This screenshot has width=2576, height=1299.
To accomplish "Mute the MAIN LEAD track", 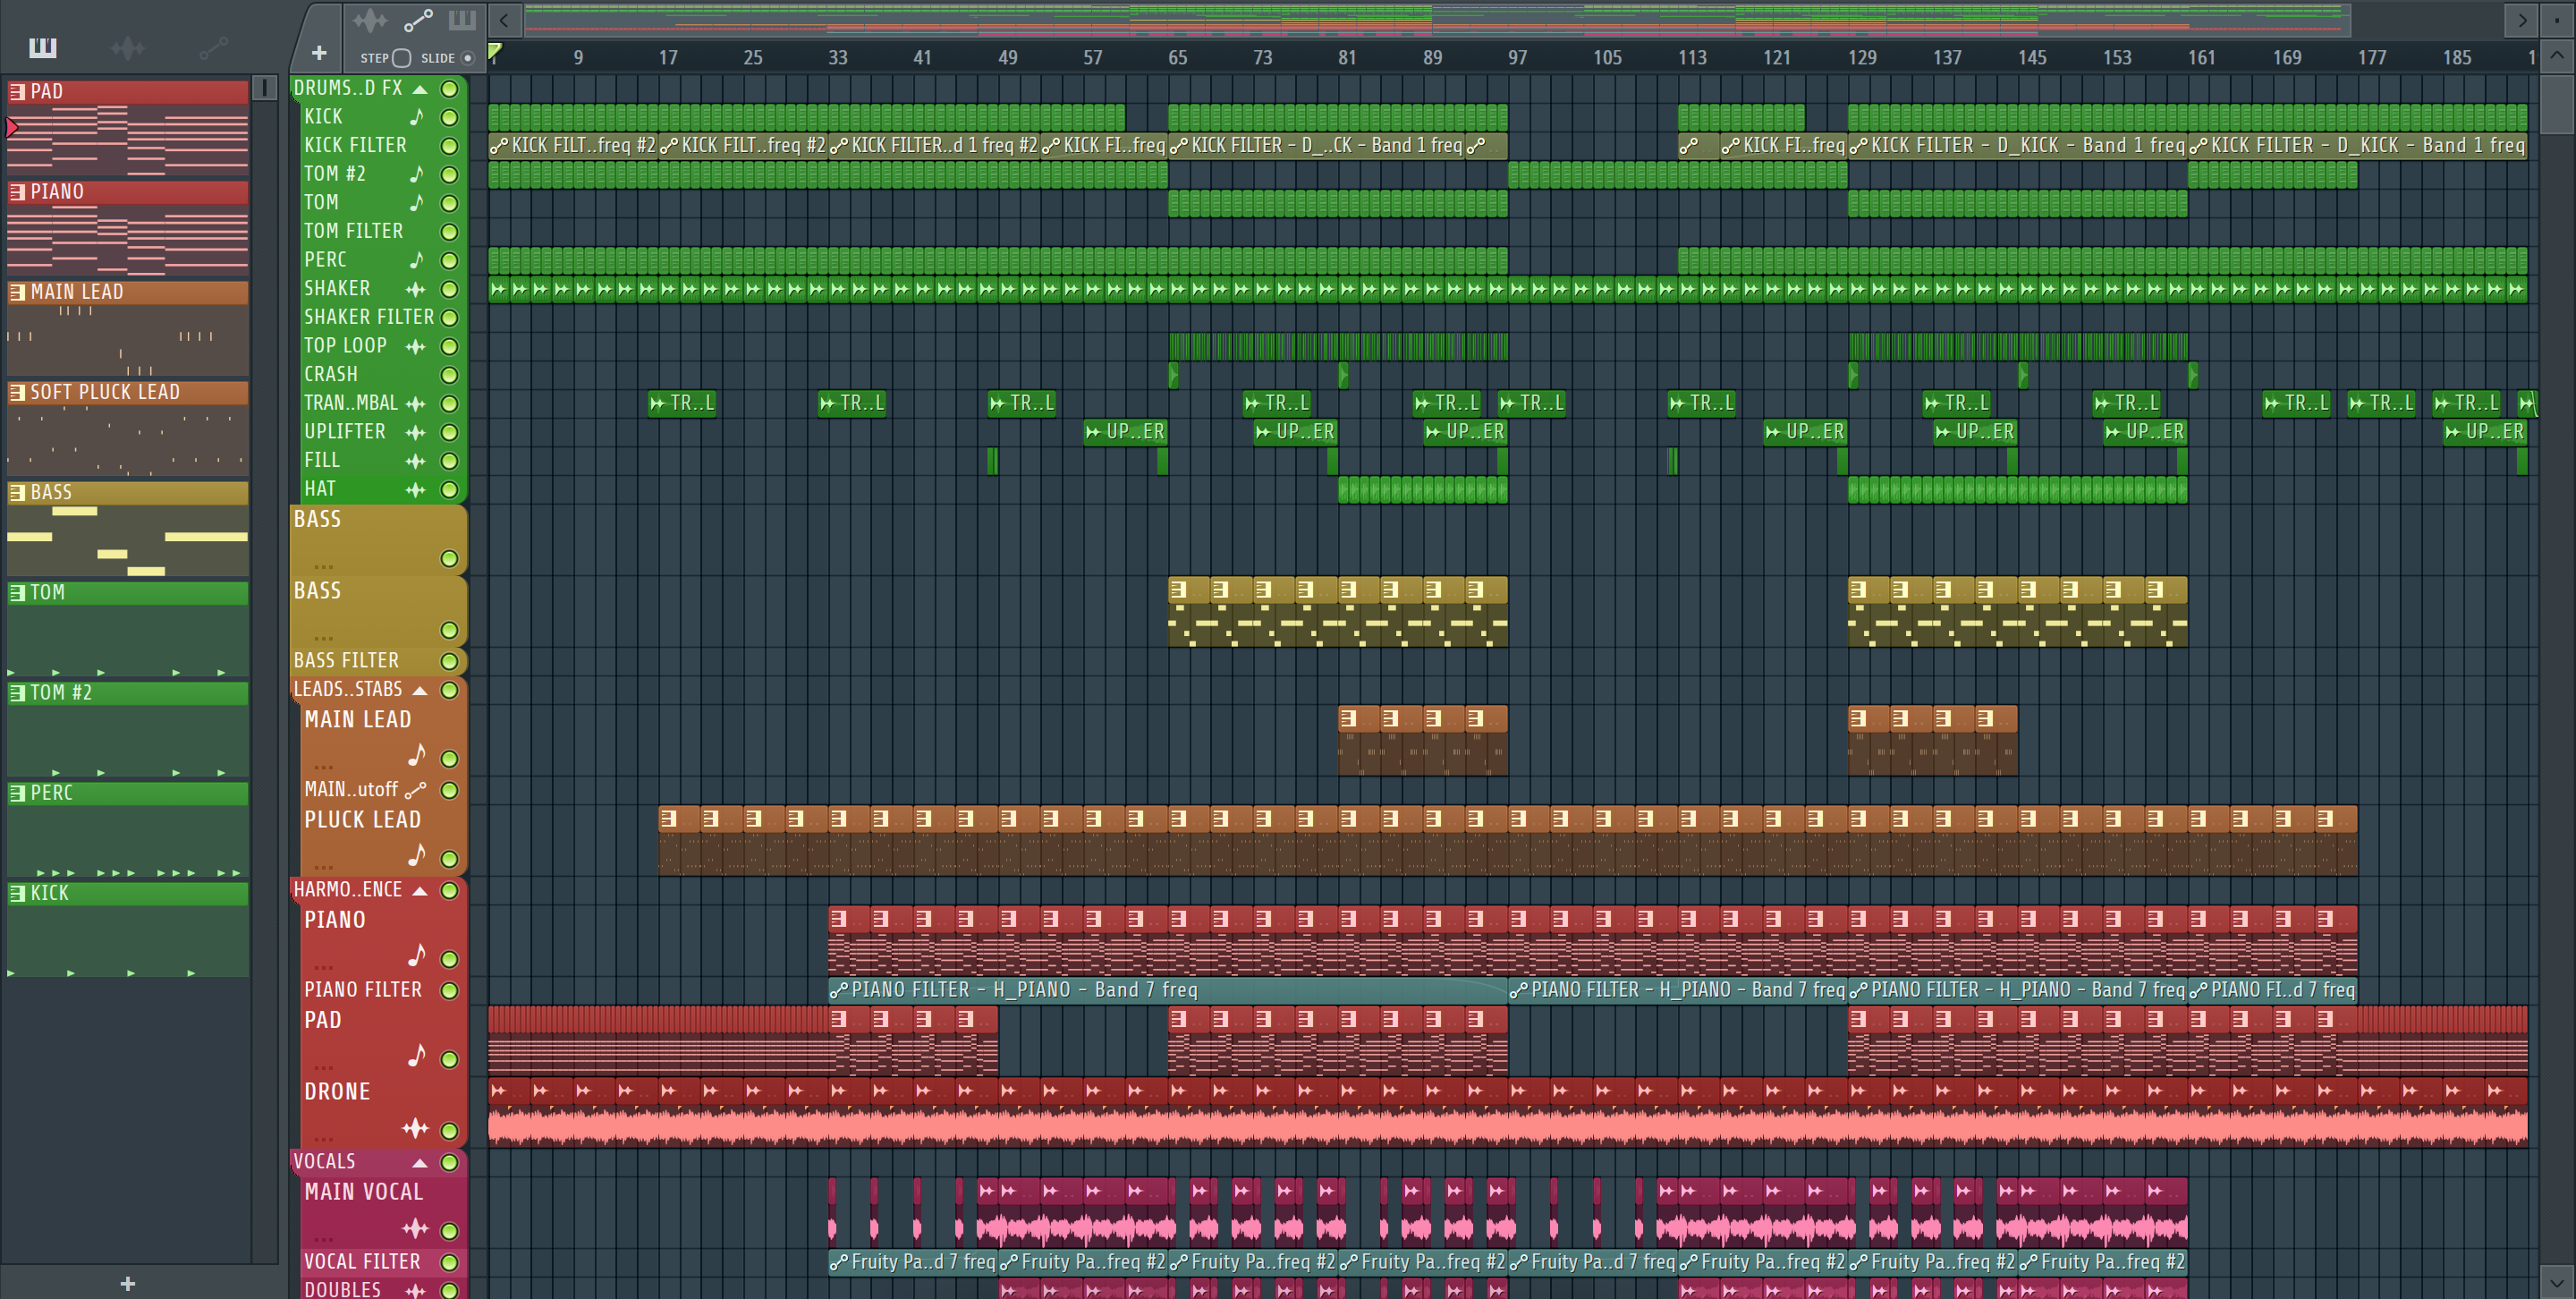I will (450, 759).
